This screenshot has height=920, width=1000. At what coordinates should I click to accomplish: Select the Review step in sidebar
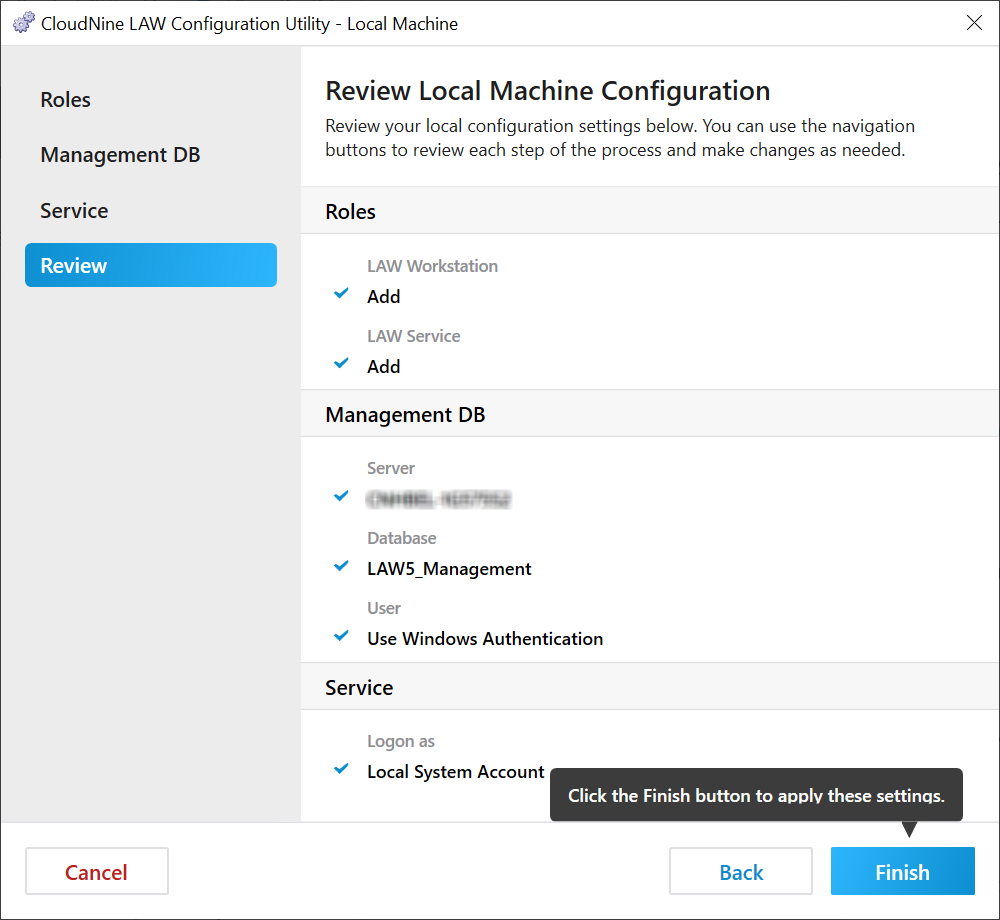(x=151, y=265)
